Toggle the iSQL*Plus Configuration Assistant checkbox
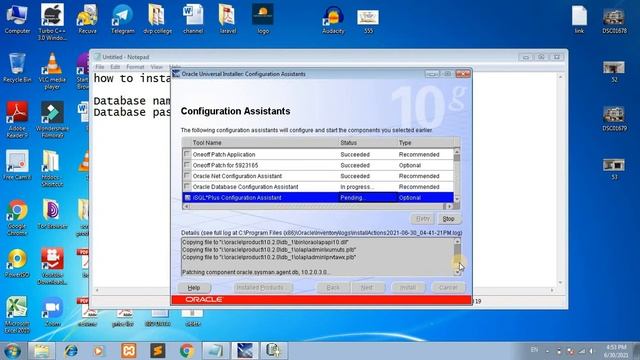 [187, 198]
